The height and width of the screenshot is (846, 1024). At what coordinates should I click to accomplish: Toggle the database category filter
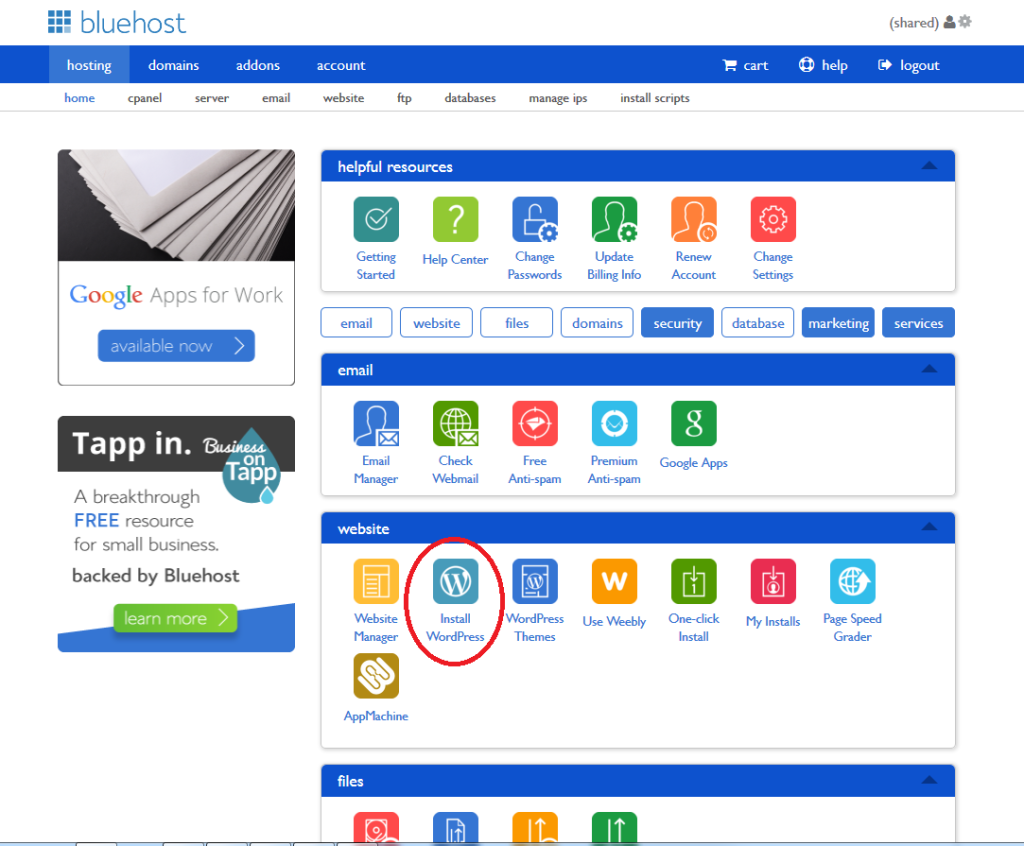pyautogui.click(x=758, y=323)
